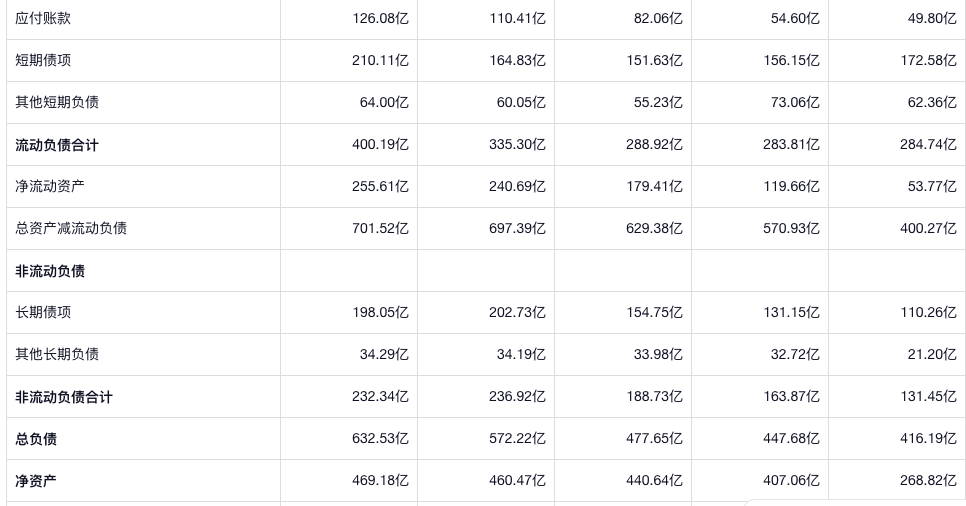
Task: Select the 268.82亿 net assets cell
Action: pyautogui.click(x=928, y=481)
